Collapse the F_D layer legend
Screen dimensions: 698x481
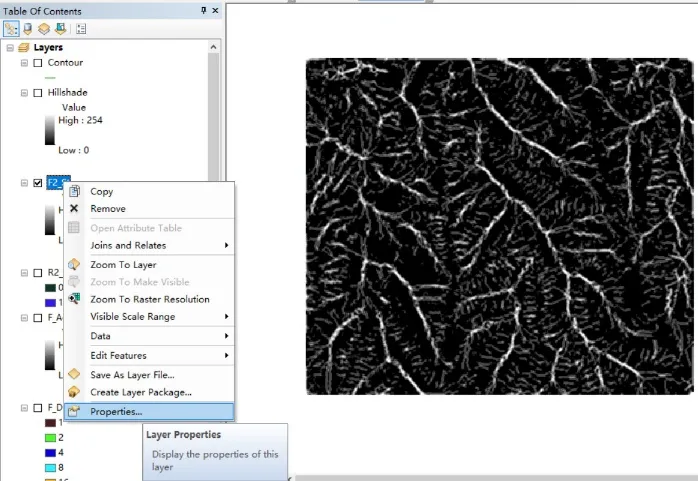pyautogui.click(x=24, y=408)
